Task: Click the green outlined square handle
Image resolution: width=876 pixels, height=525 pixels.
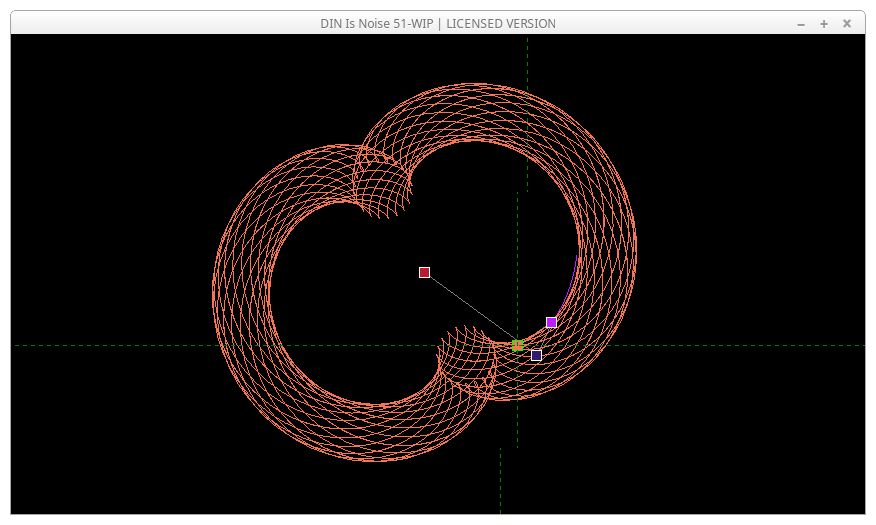Action: (x=517, y=345)
